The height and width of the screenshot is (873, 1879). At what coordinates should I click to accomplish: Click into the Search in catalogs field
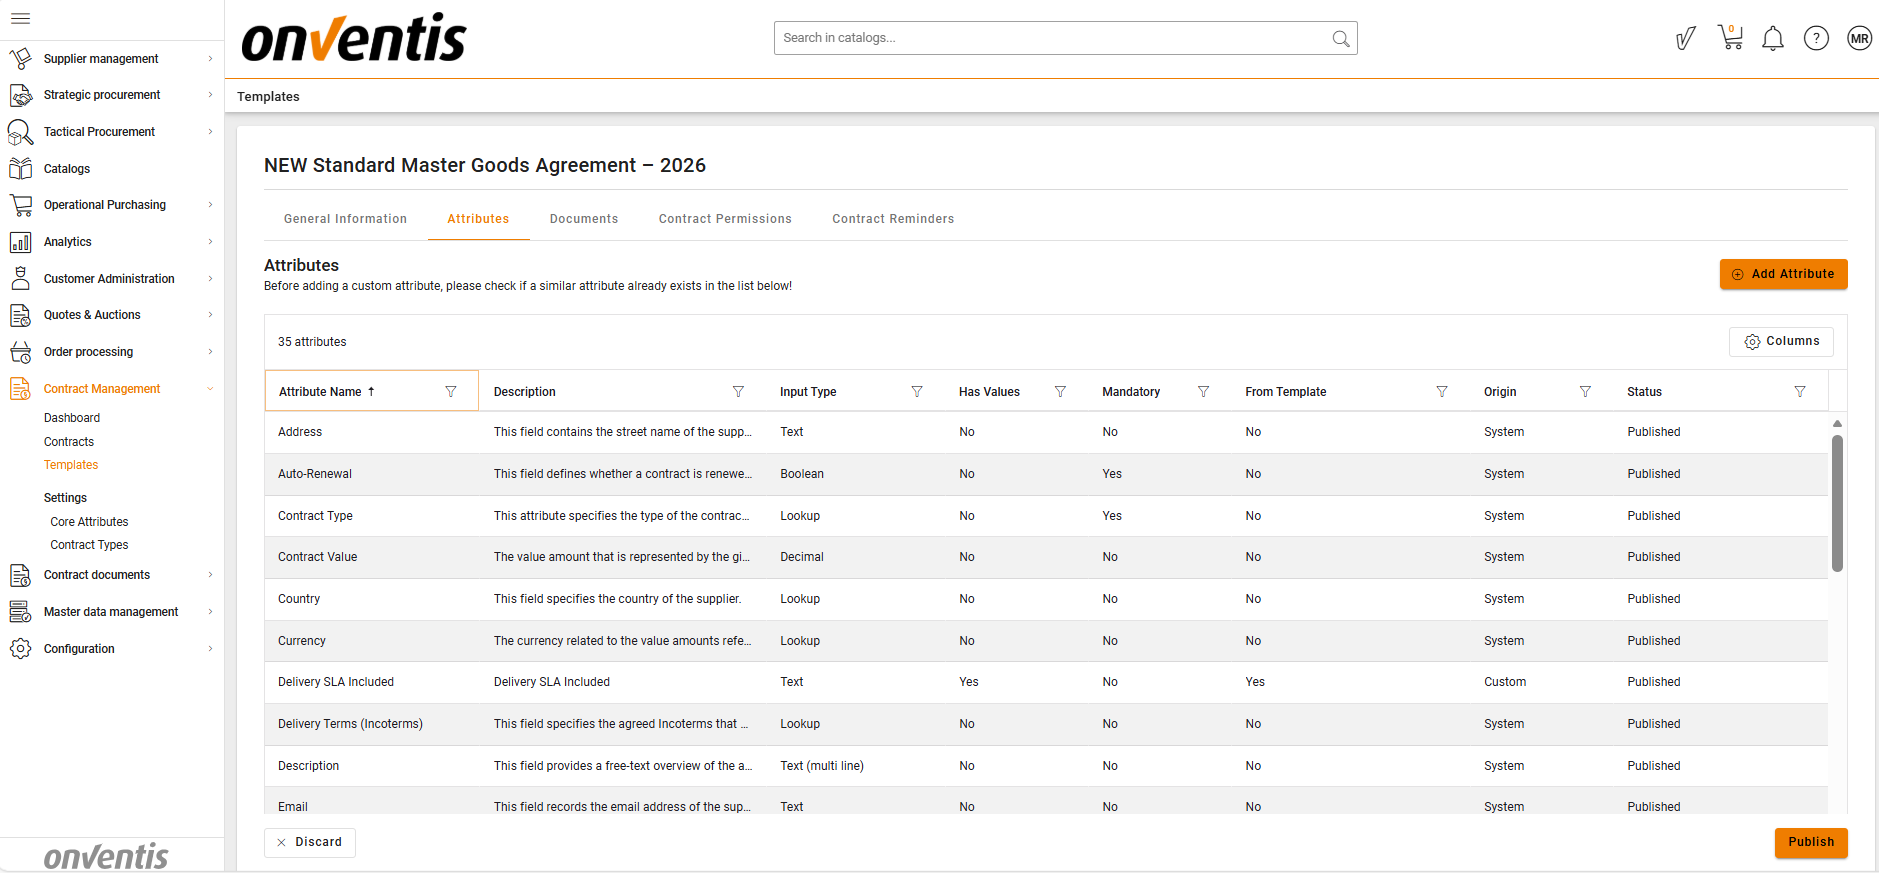1050,38
